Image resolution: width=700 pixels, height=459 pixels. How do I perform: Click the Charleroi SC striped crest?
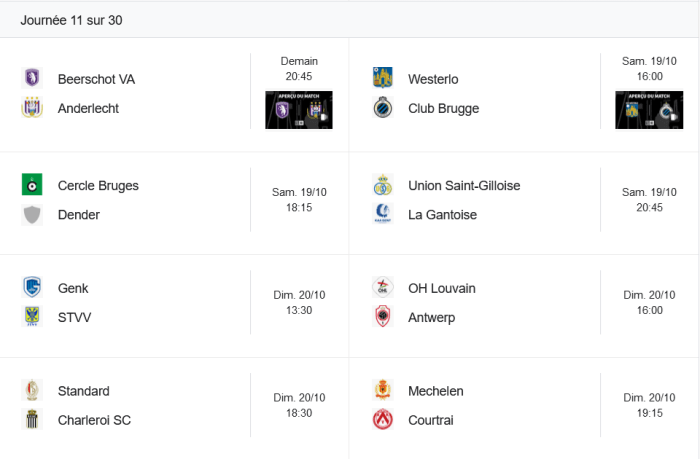click(x=32, y=419)
